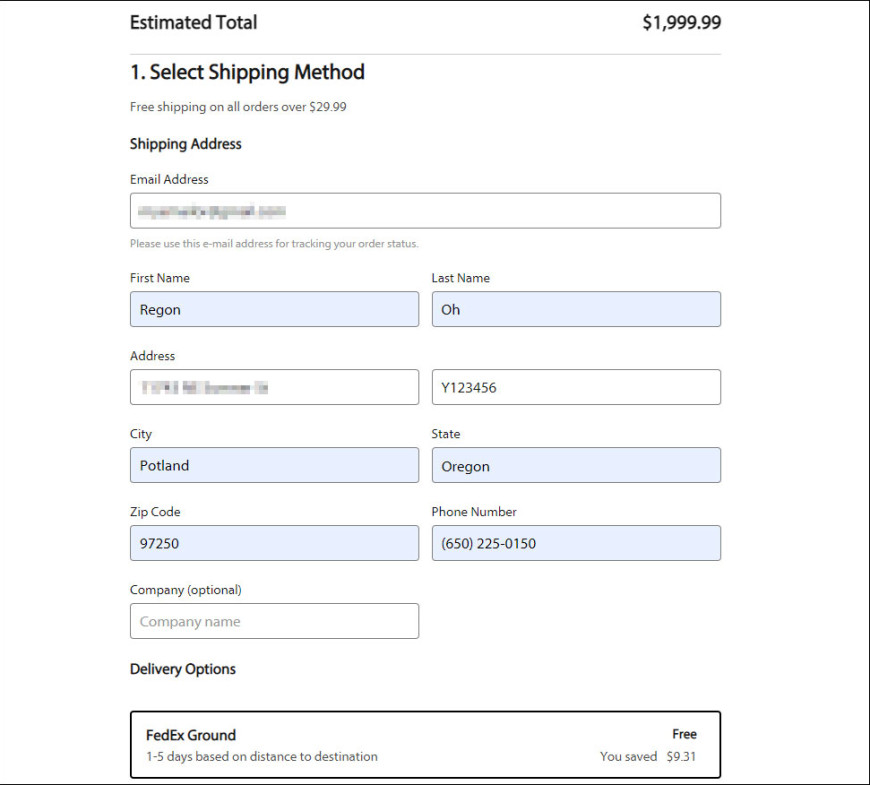
Task: Click the State label text
Action: point(446,434)
